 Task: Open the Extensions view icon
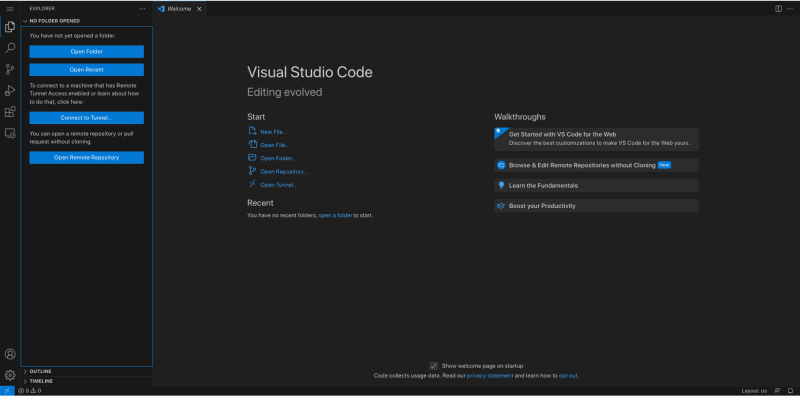point(10,112)
